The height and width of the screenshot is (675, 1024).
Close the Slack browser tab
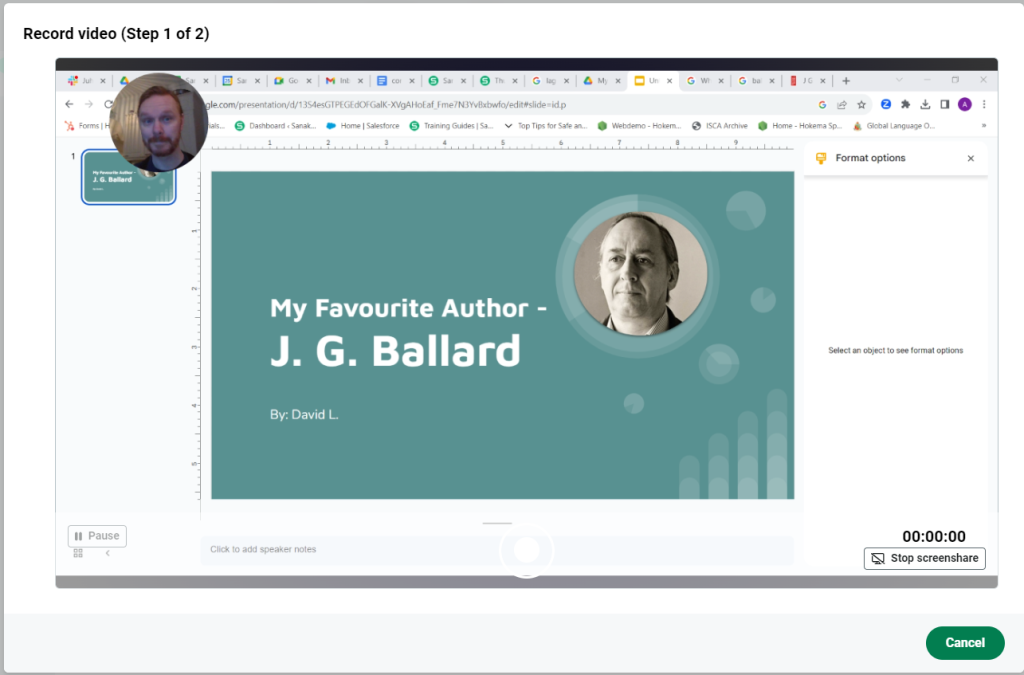tap(103, 81)
